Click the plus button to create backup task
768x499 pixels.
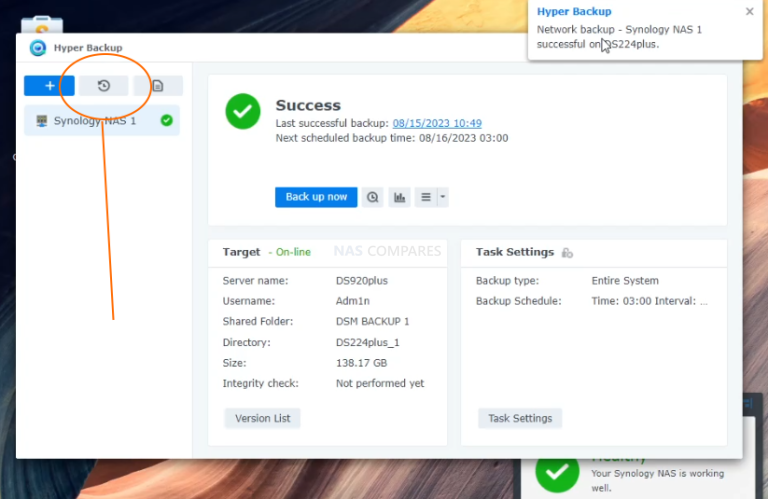(x=49, y=86)
